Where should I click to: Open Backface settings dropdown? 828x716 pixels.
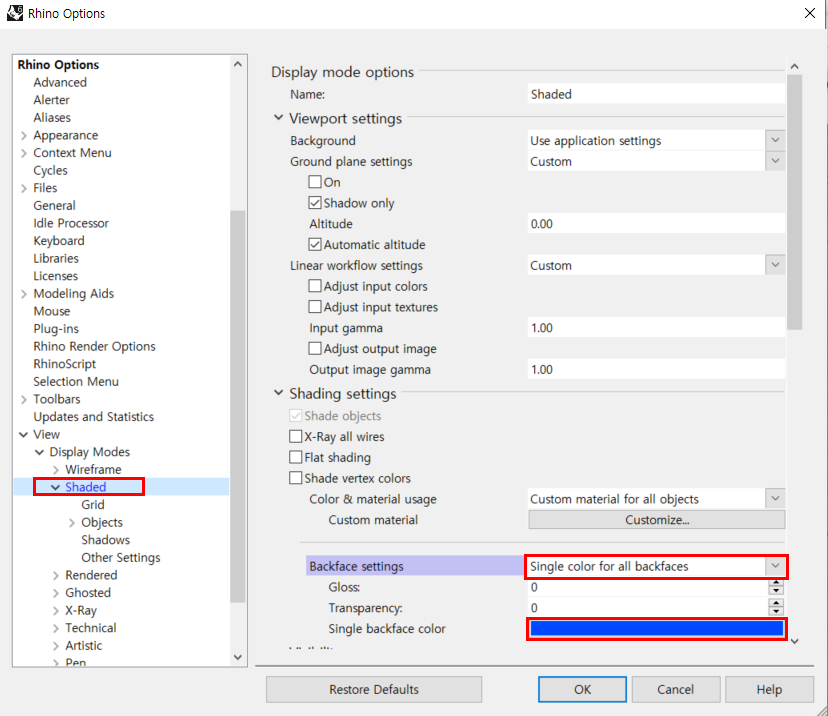pos(775,566)
